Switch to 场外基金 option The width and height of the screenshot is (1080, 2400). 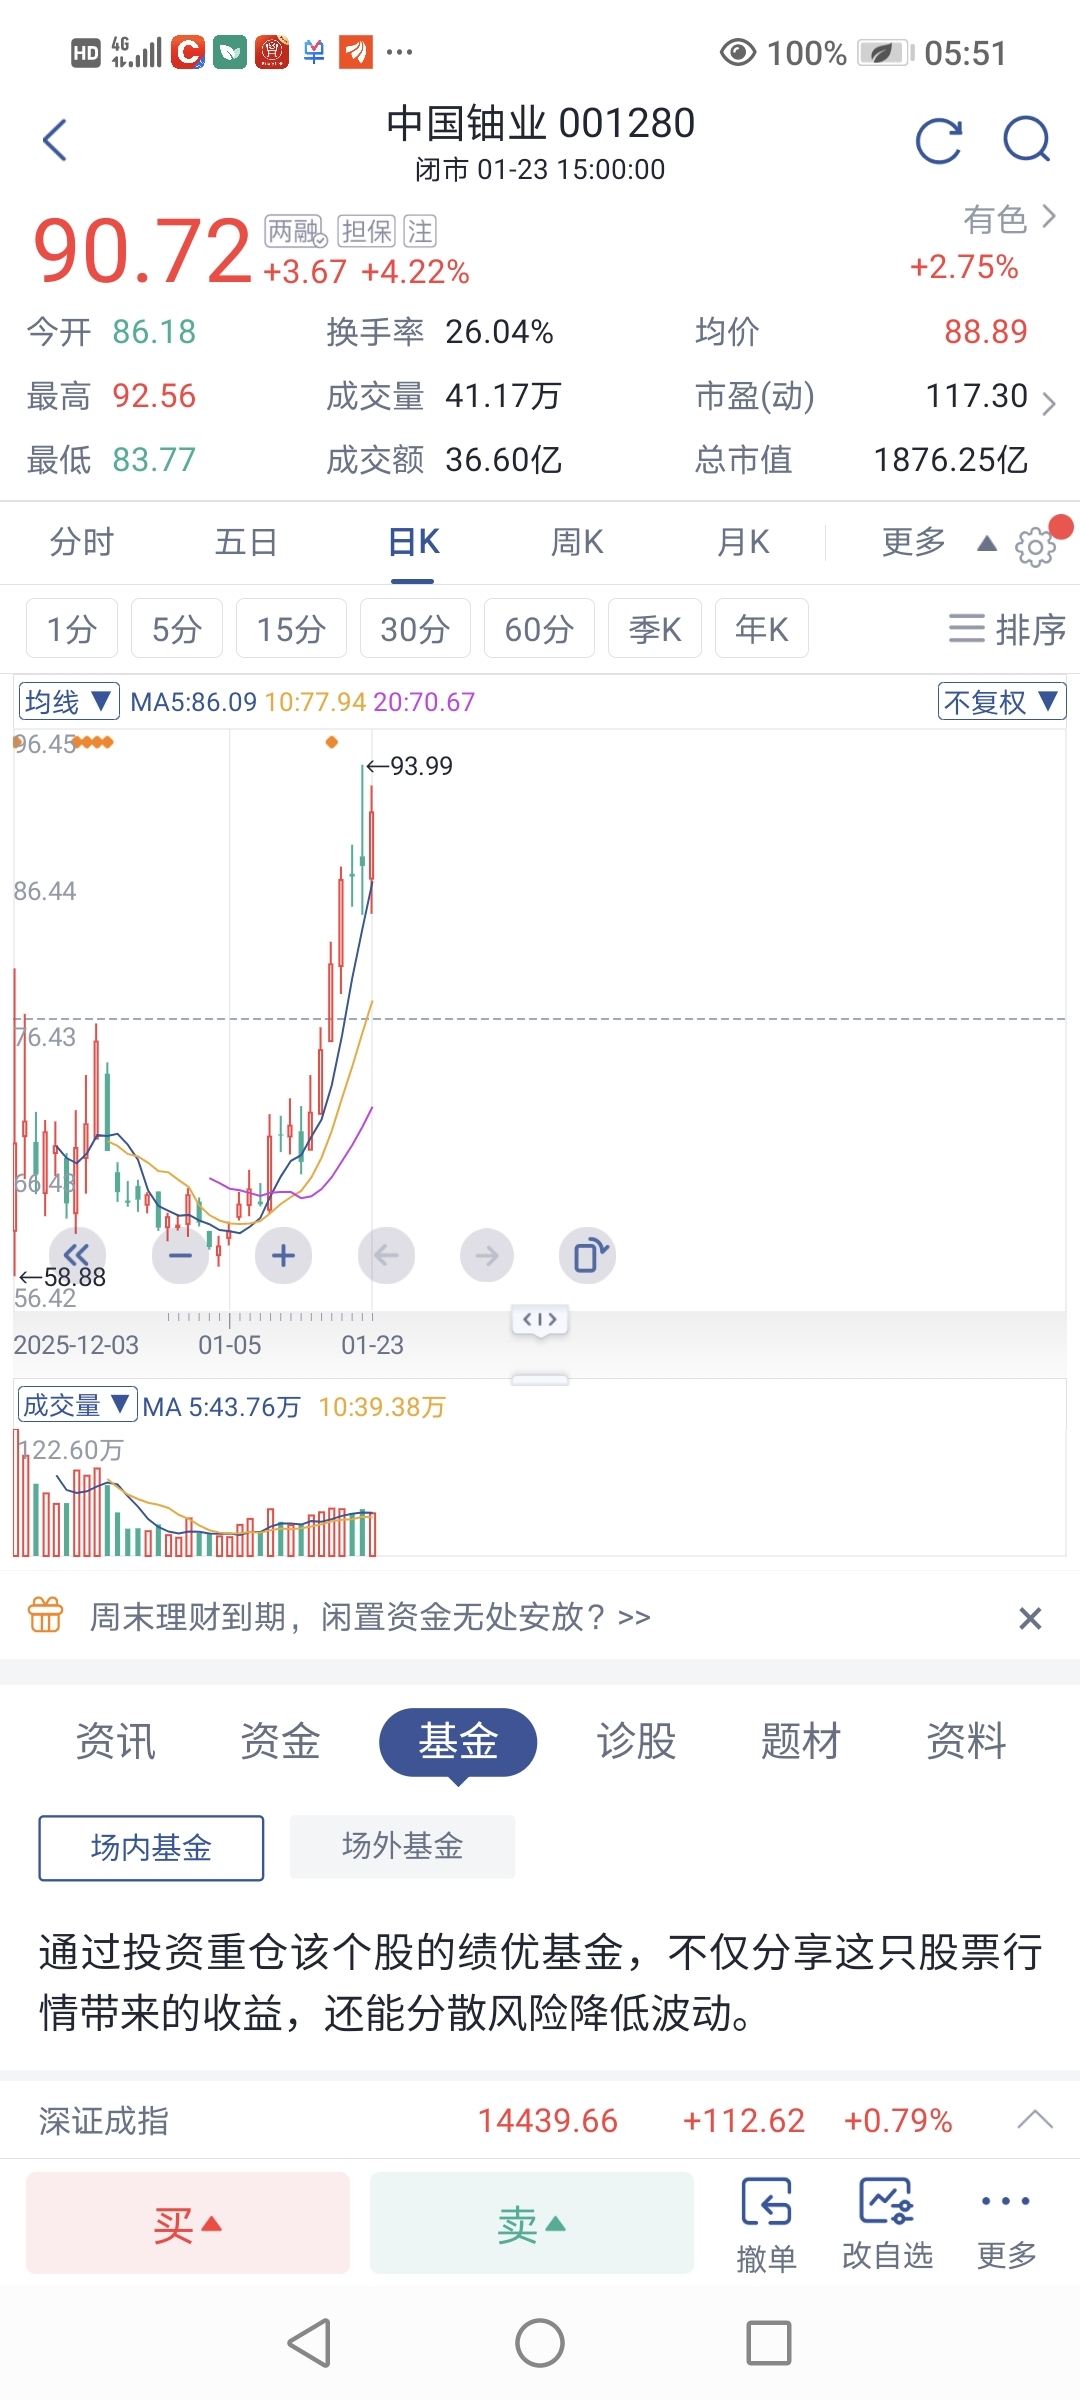(402, 1846)
